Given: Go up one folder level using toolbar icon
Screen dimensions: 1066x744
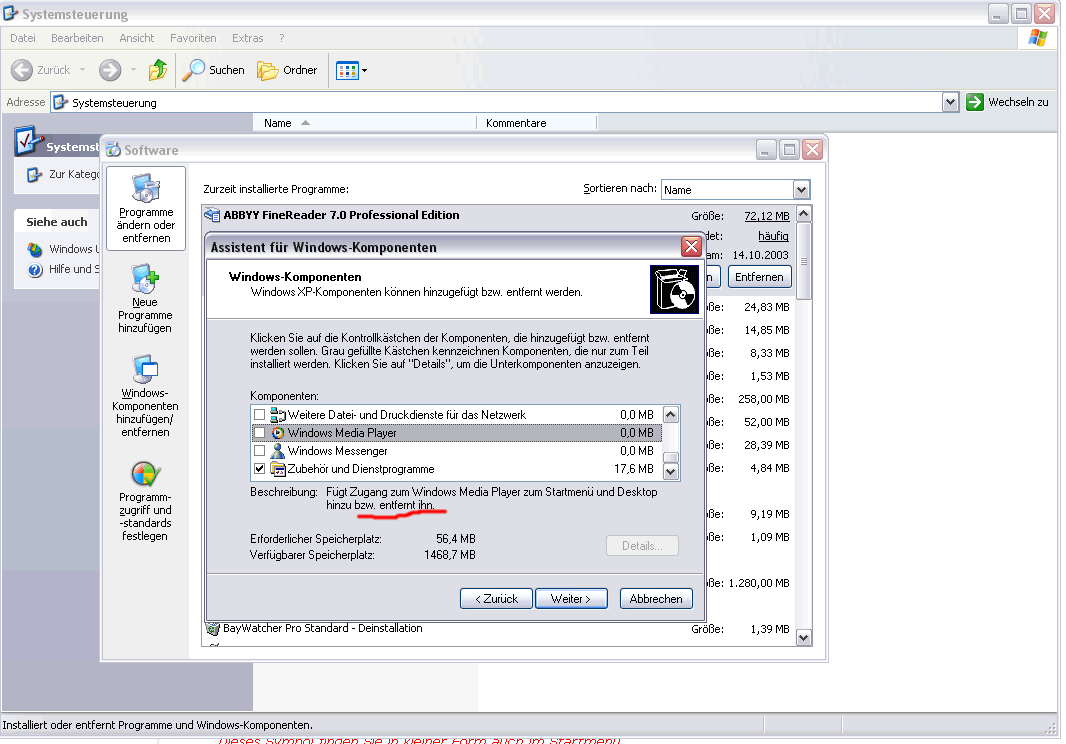Looking at the screenshot, I should click(158, 69).
